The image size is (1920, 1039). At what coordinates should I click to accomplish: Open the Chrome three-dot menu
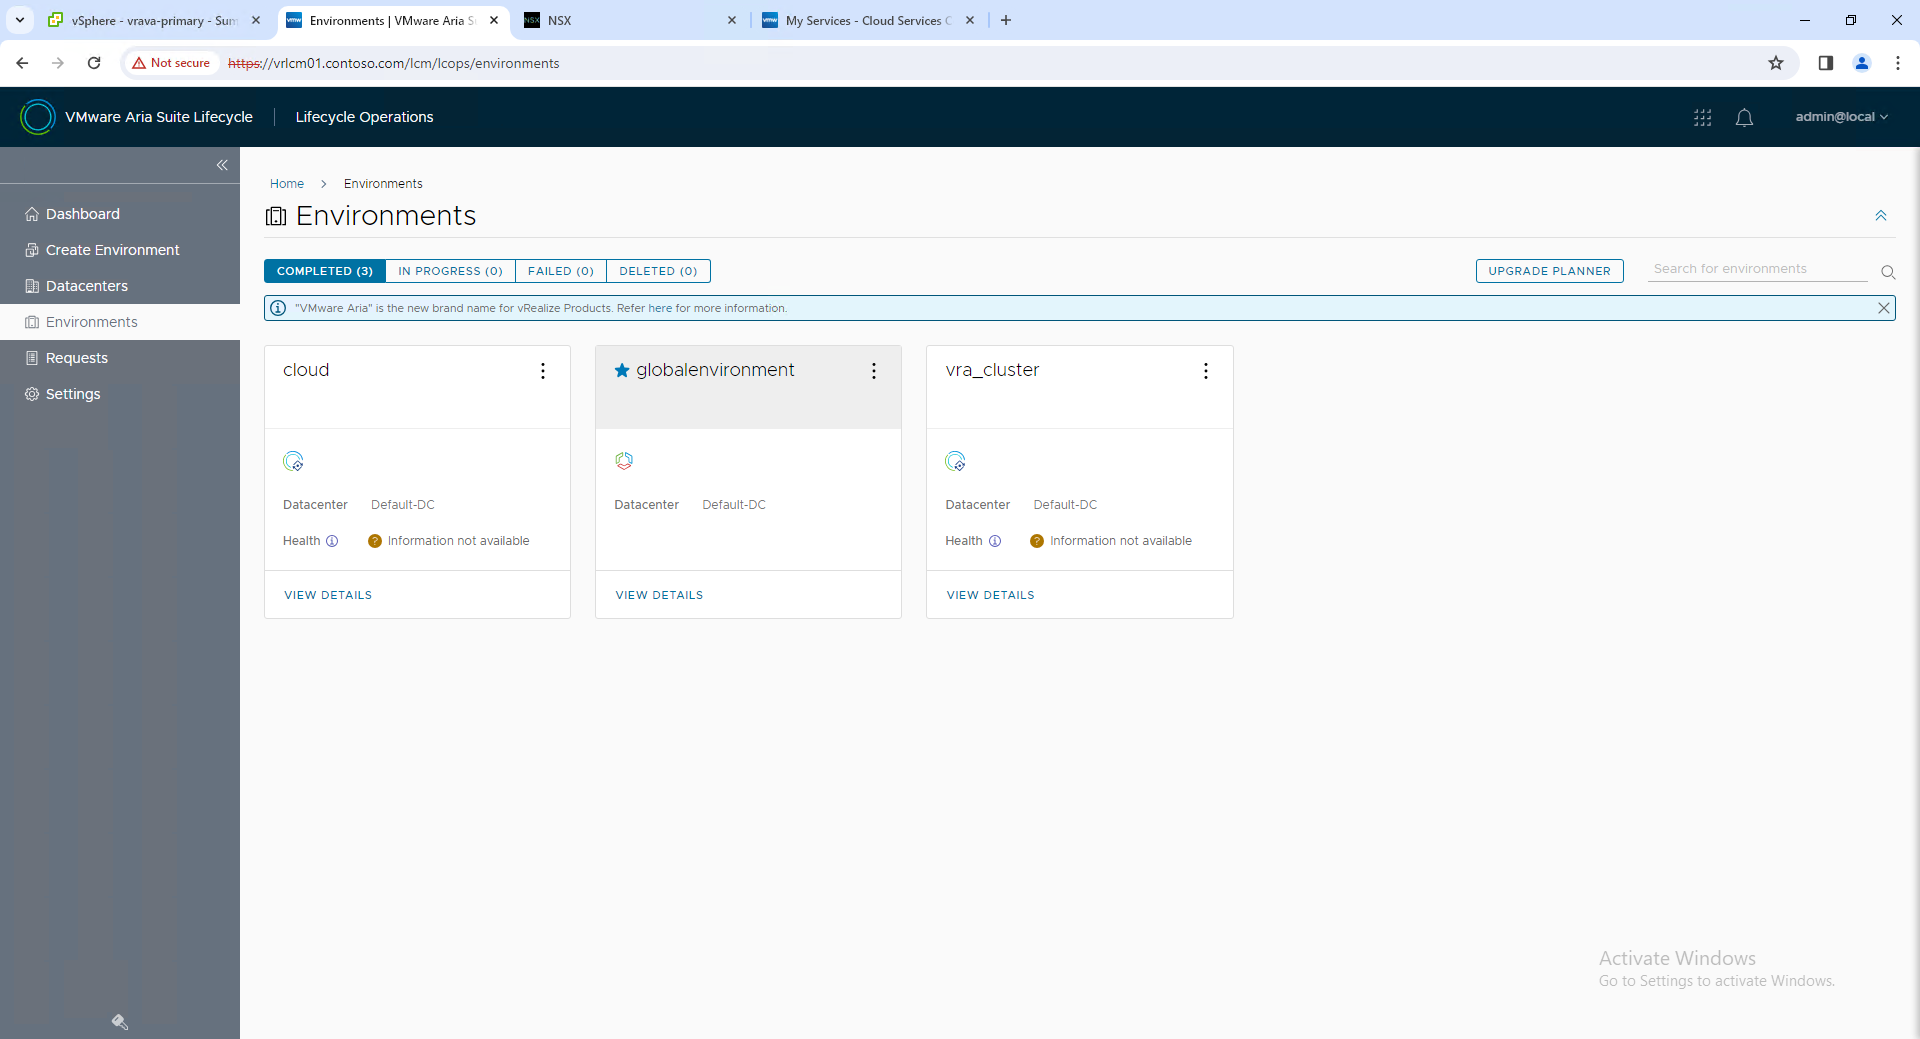pos(1898,63)
